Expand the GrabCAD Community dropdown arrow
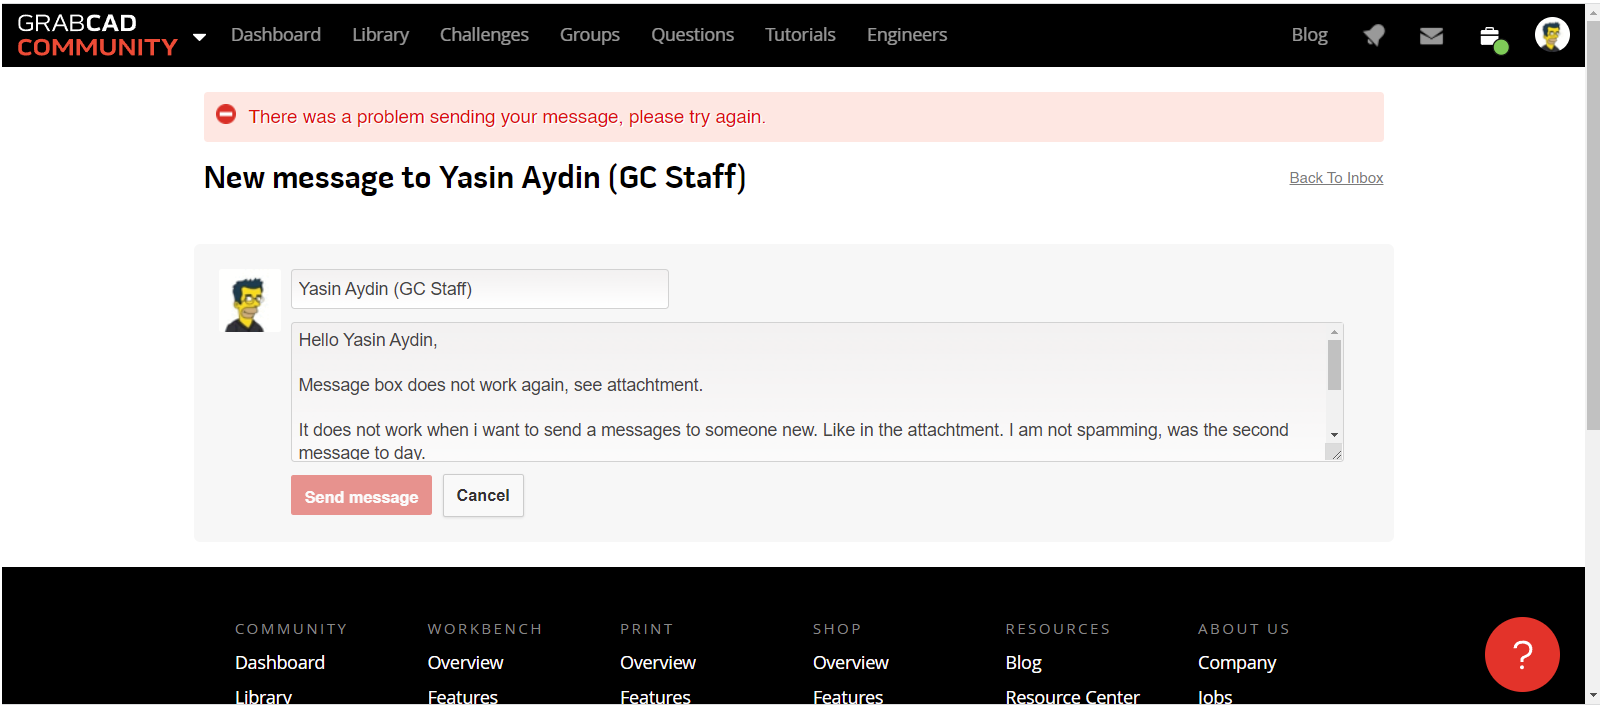1600x707 pixels. (x=200, y=37)
